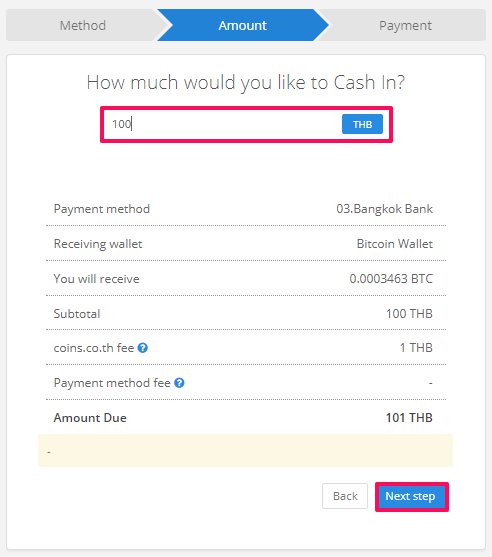The height and width of the screenshot is (557, 492).
Task: Select the Amount step tab
Action: point(242,25)
